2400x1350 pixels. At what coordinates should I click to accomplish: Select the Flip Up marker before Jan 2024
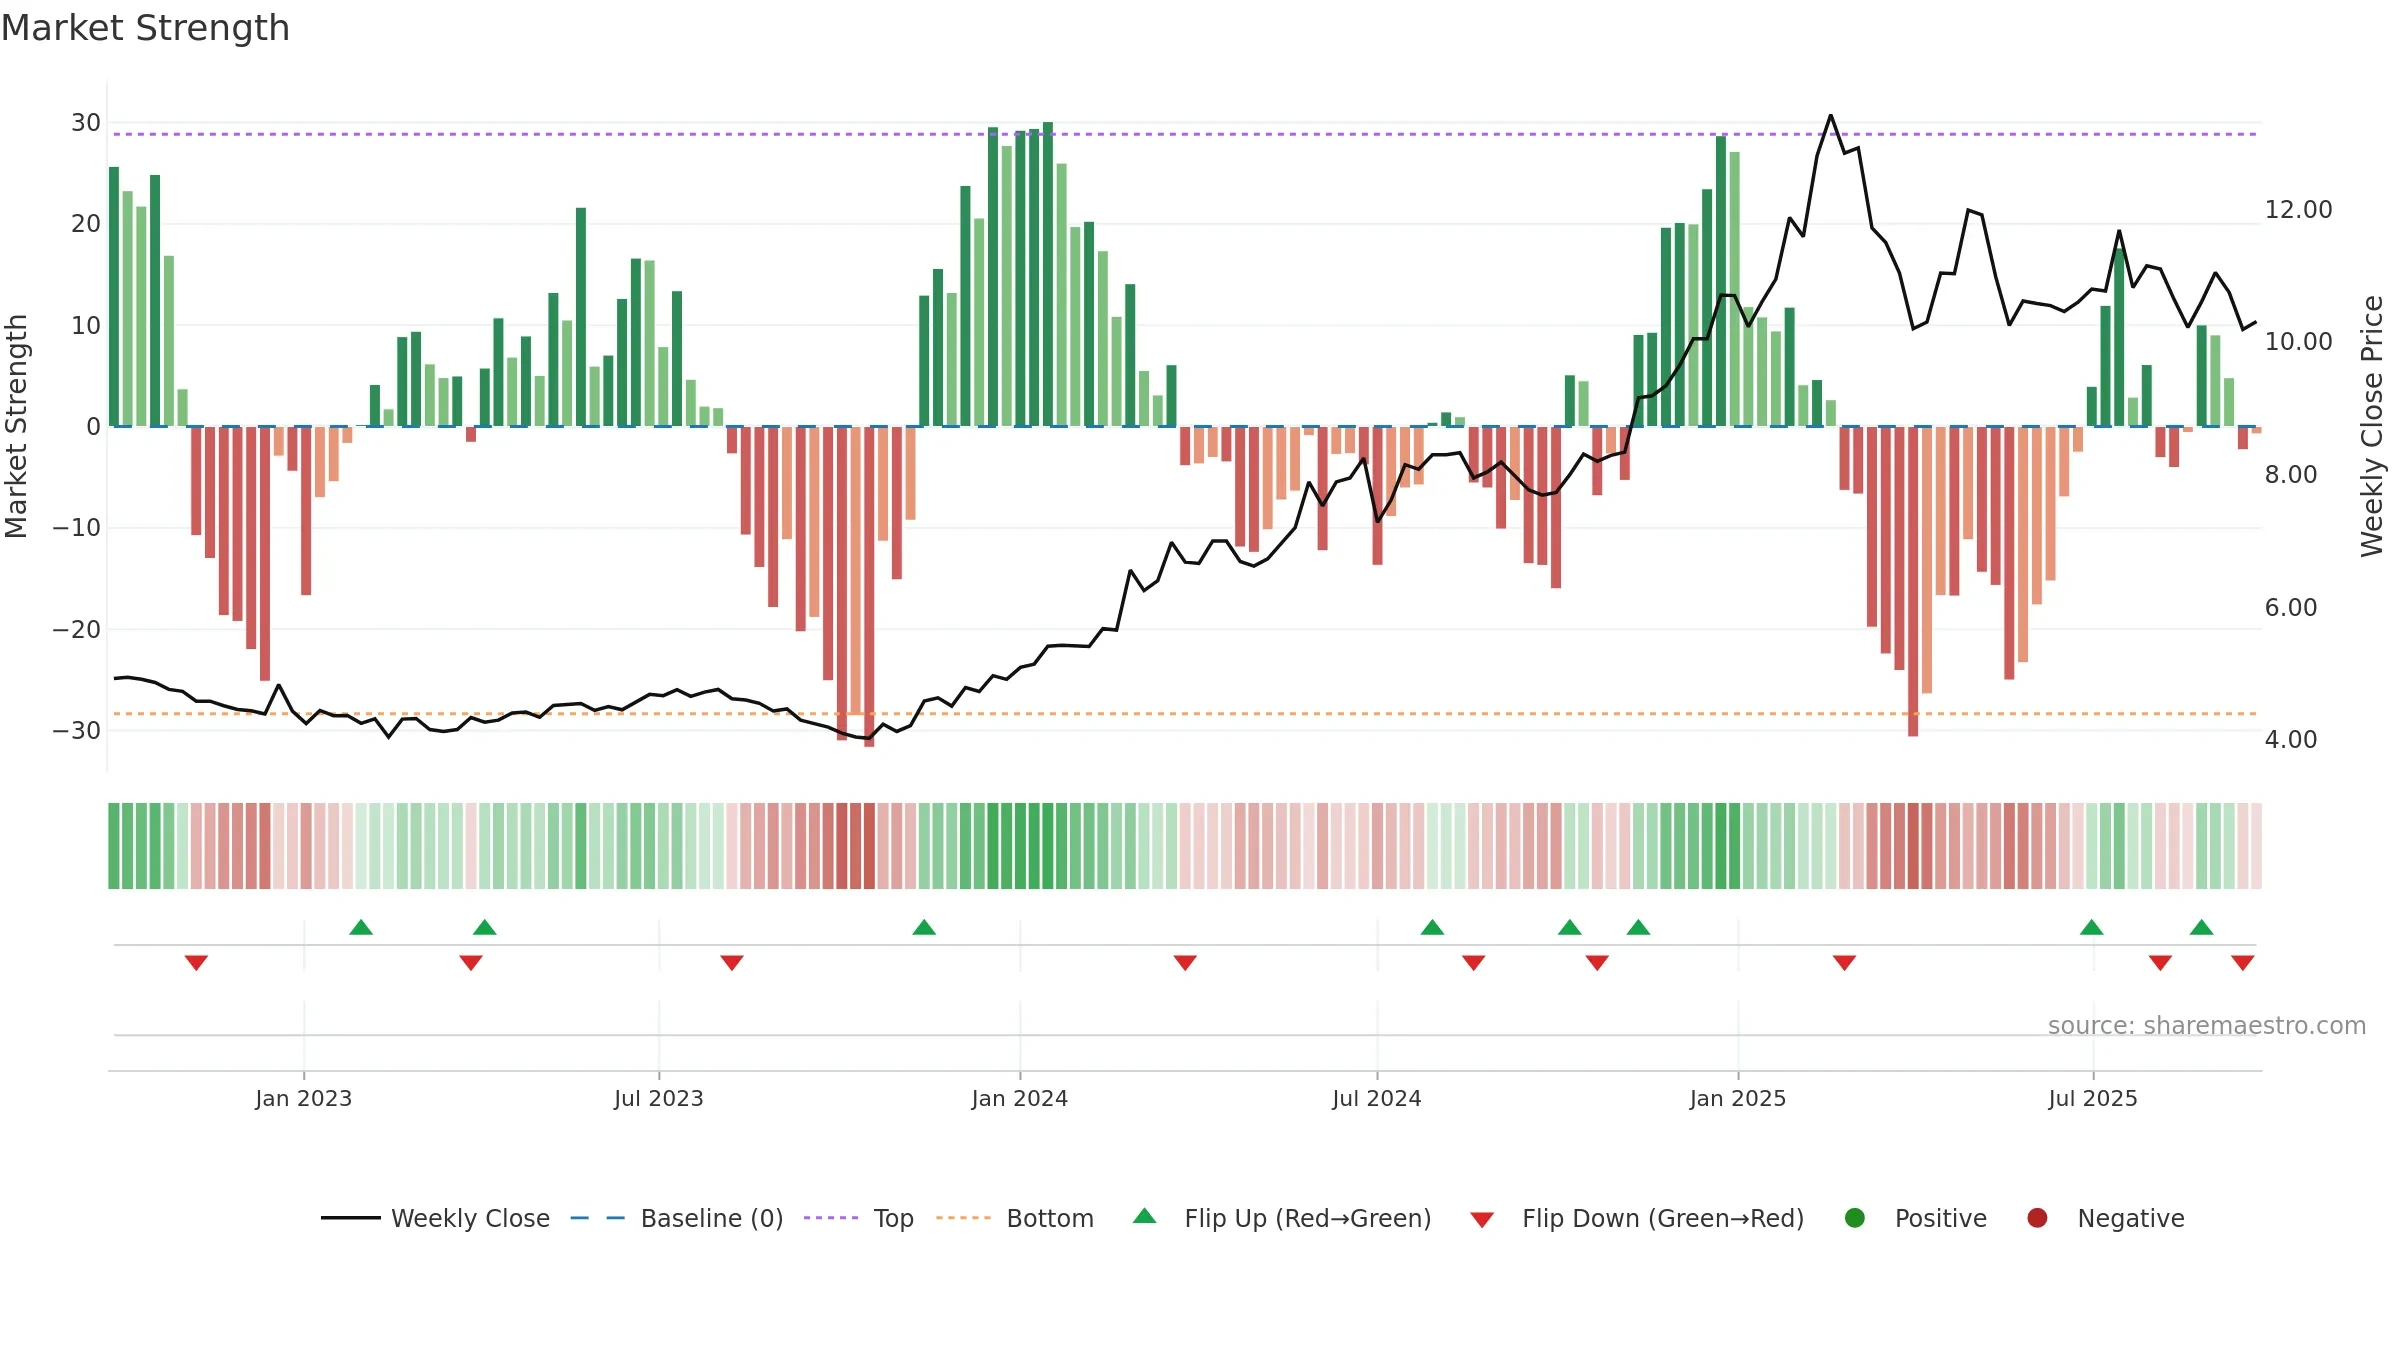[924, 927]
